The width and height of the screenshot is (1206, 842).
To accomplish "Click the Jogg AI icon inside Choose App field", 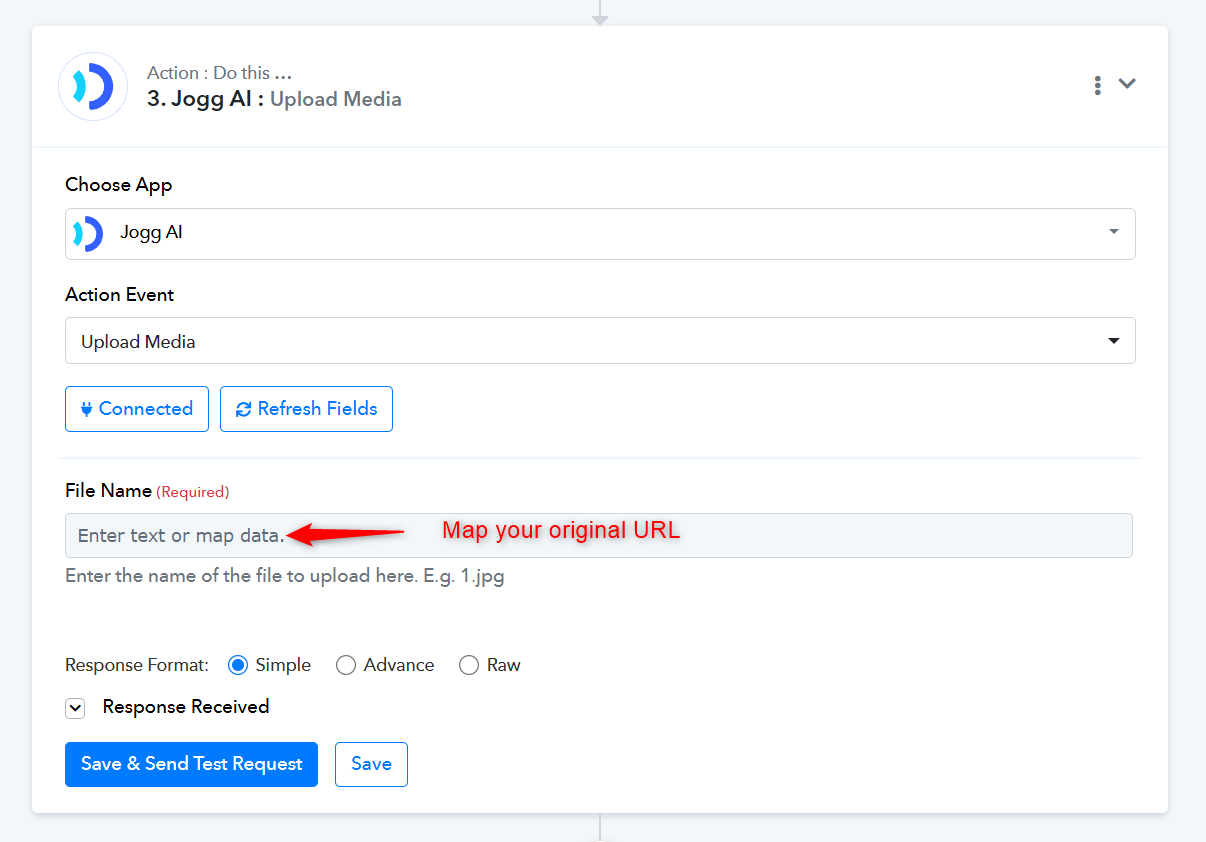I will pyautogui.click(x=87, y=233).
